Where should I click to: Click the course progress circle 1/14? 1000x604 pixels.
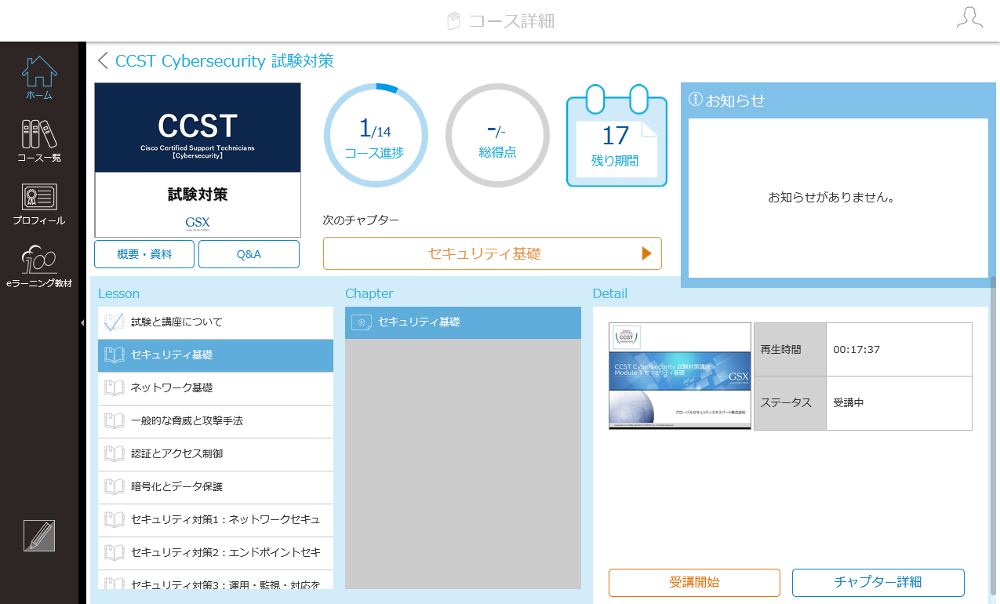point(376,135)
